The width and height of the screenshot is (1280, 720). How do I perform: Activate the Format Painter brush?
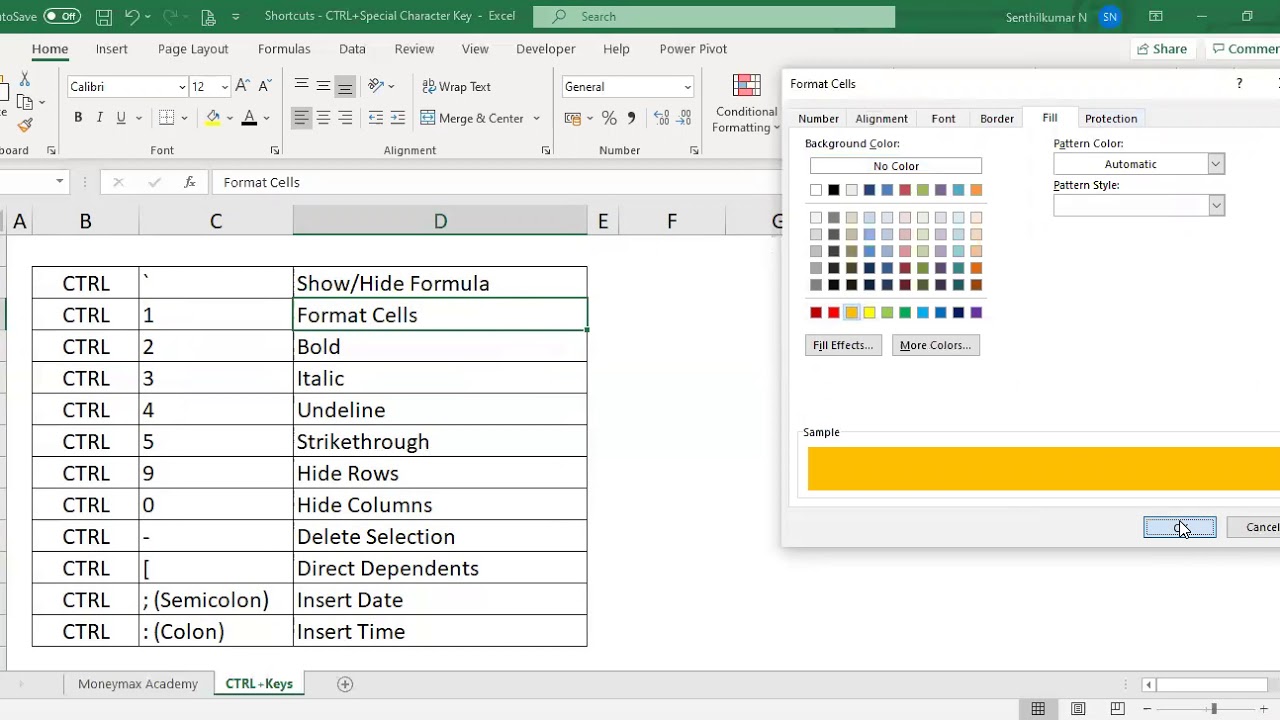25,125
